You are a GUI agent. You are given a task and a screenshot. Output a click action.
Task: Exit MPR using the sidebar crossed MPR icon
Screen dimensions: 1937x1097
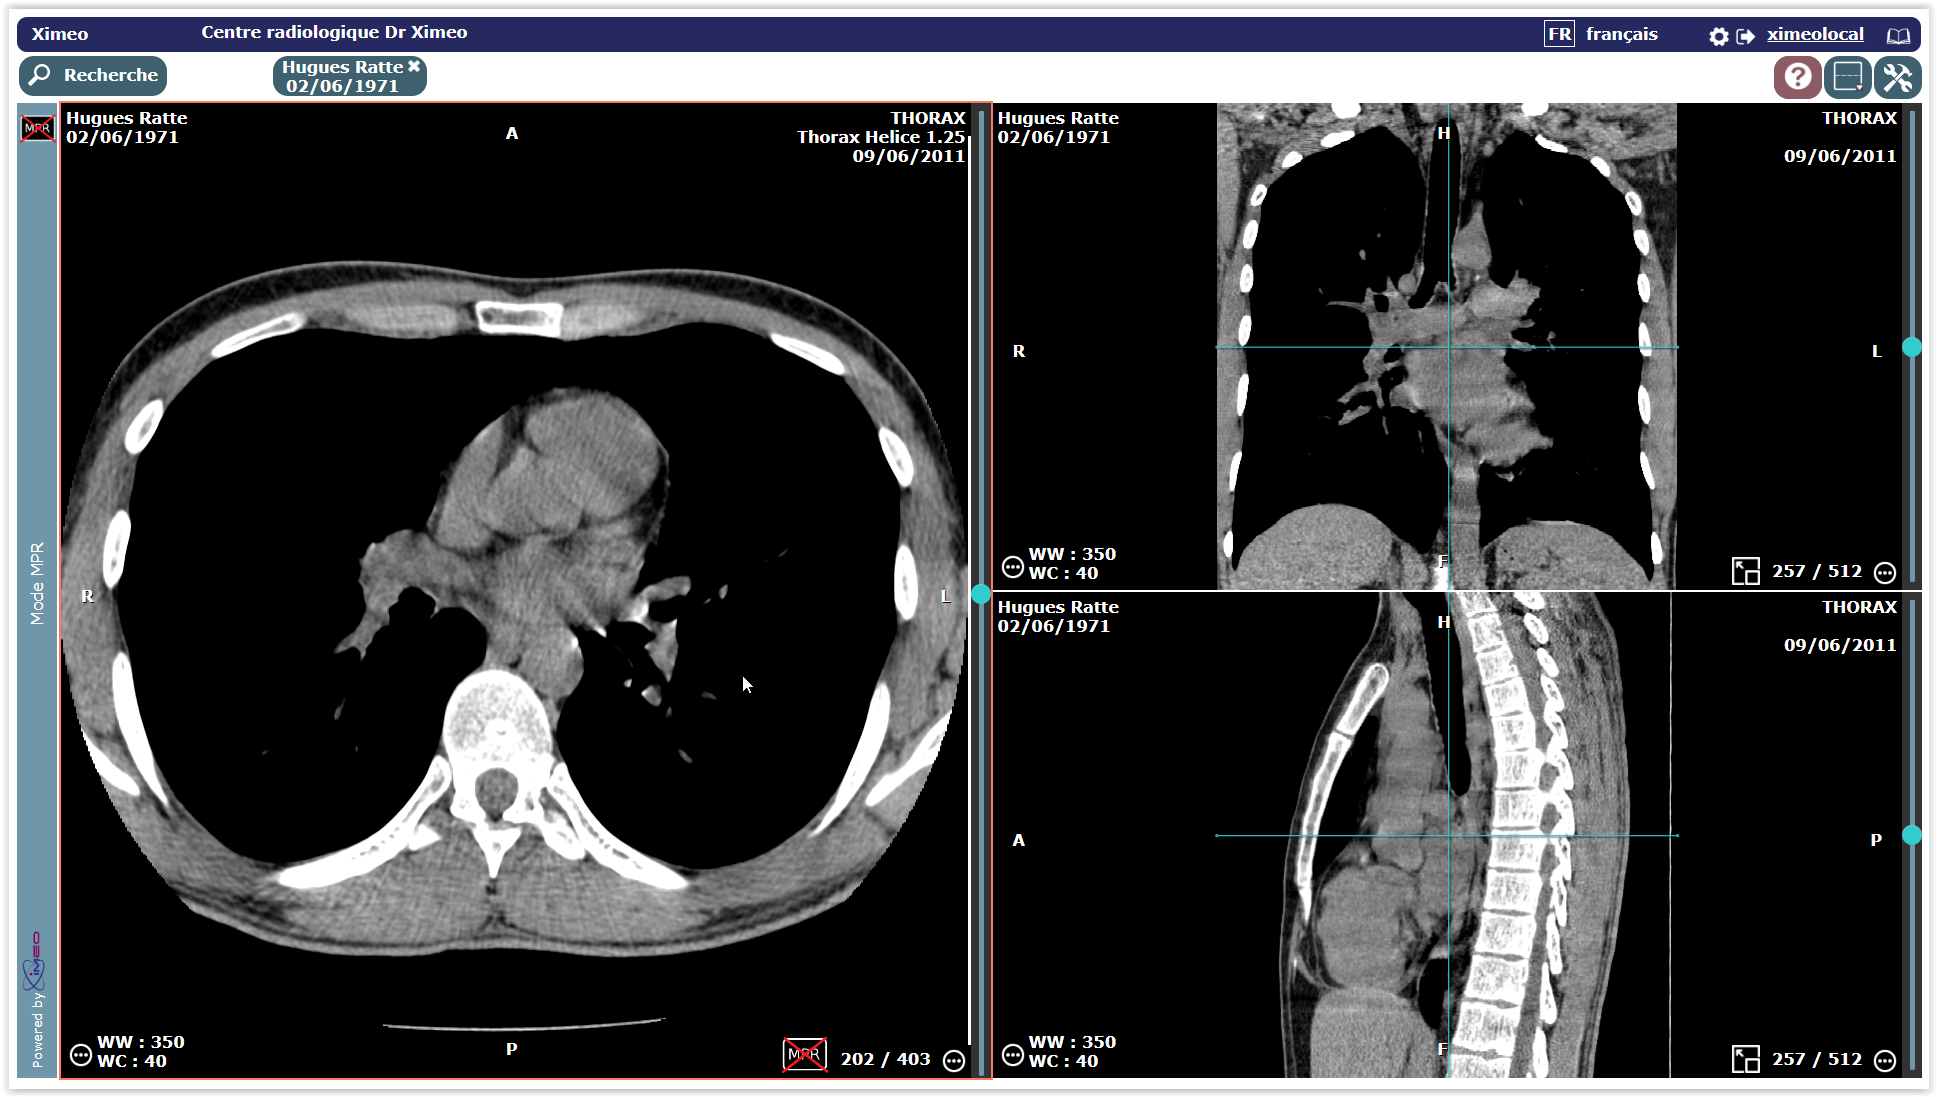coord(38,128)
